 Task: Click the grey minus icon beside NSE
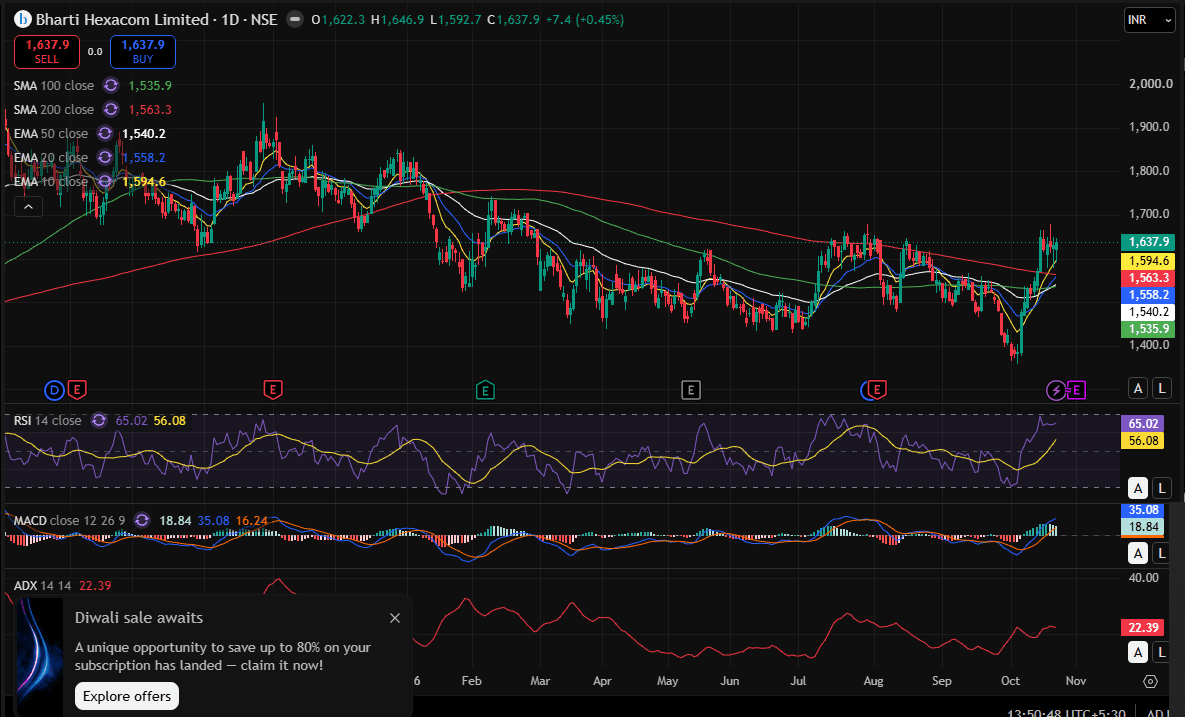pos(295,20)
